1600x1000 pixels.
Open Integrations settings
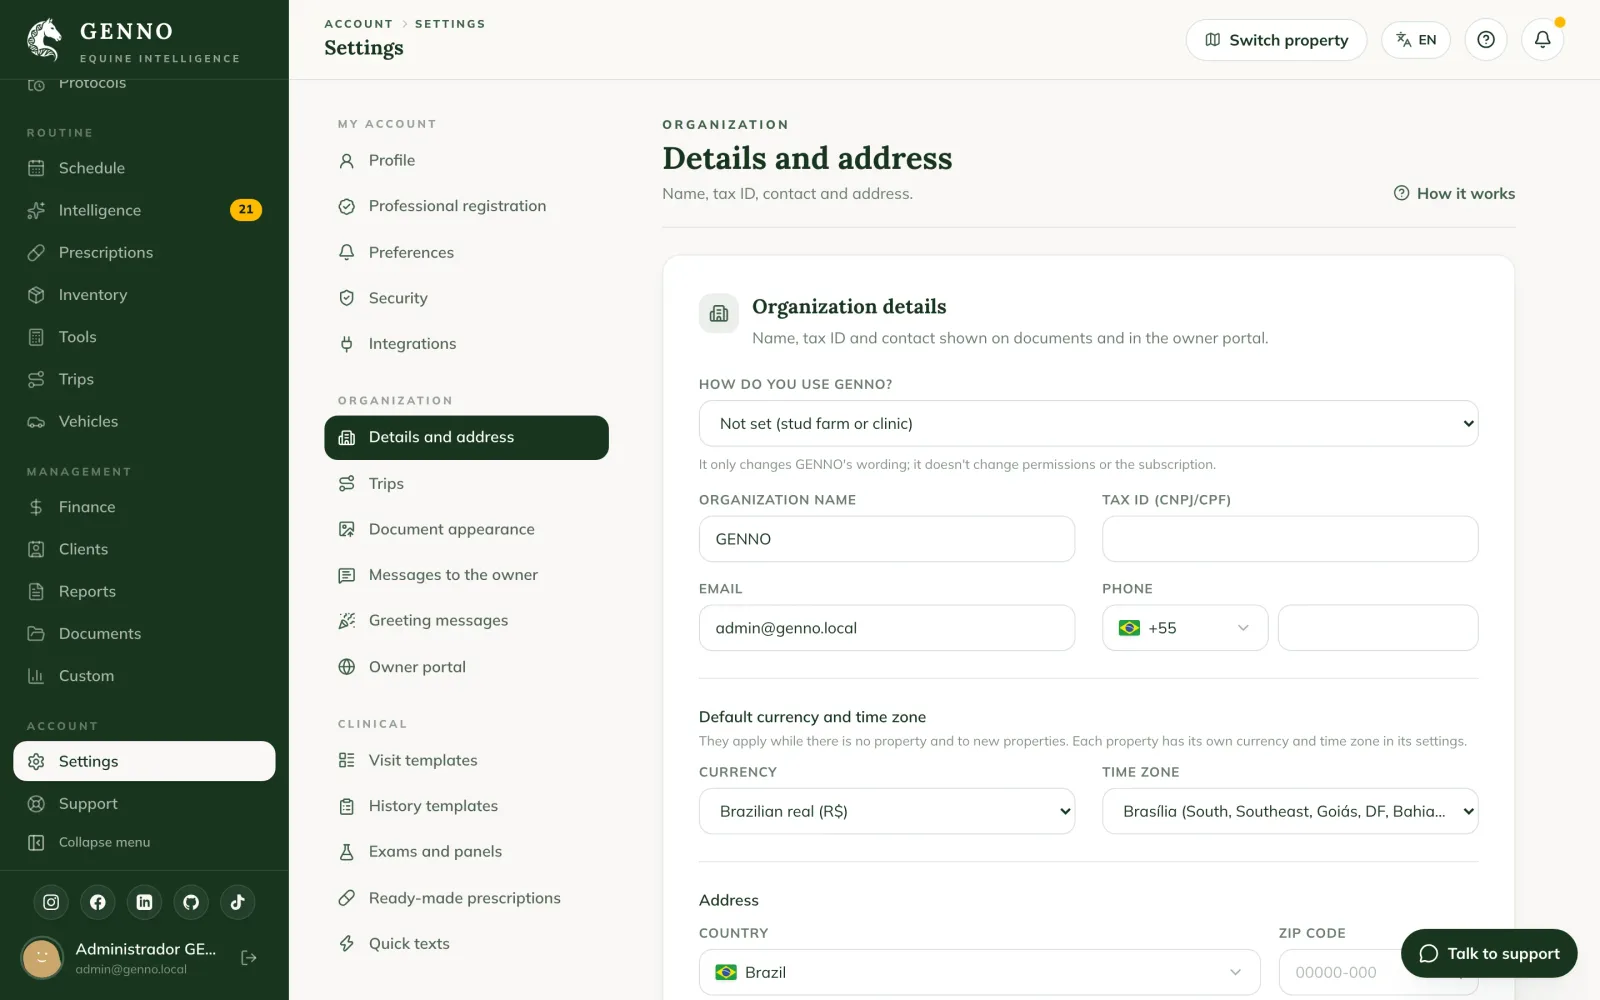(x=466, y=344)
